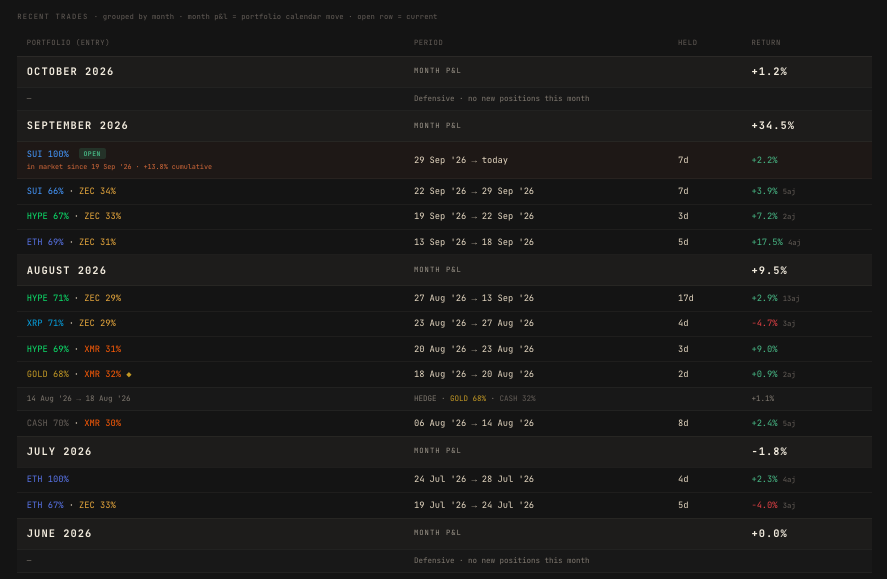Click the 17d held value
This screenshot has height=579, width=887.
click(686, 298)
